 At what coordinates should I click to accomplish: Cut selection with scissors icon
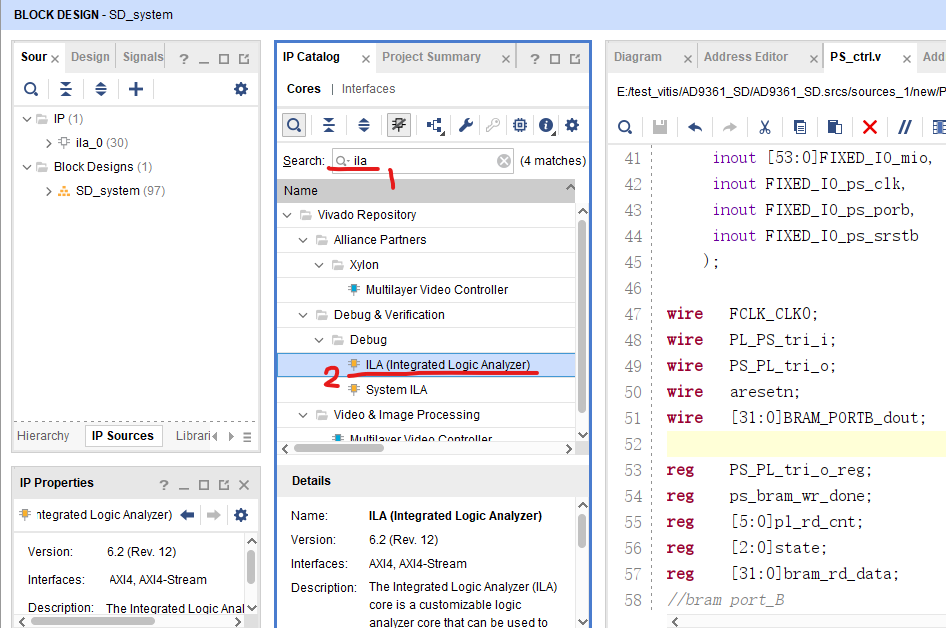pyautogui.click(x=765, y=127)
